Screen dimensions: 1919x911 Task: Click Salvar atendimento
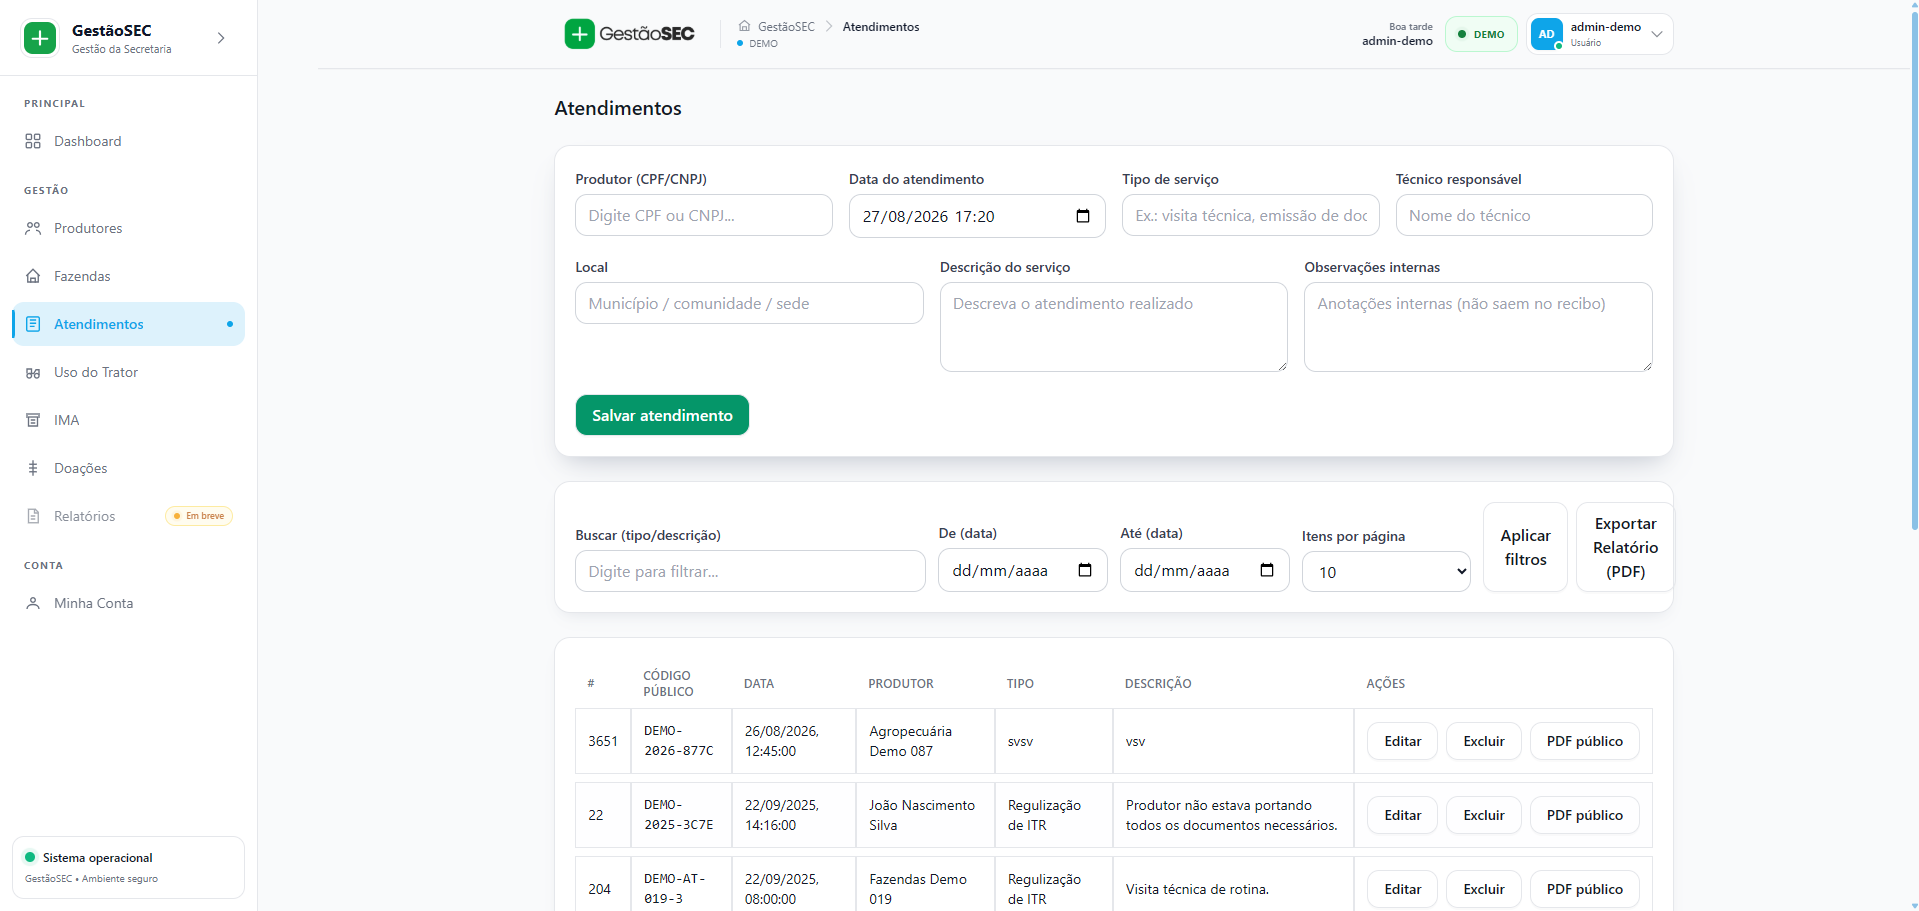(x=662, y=415)
